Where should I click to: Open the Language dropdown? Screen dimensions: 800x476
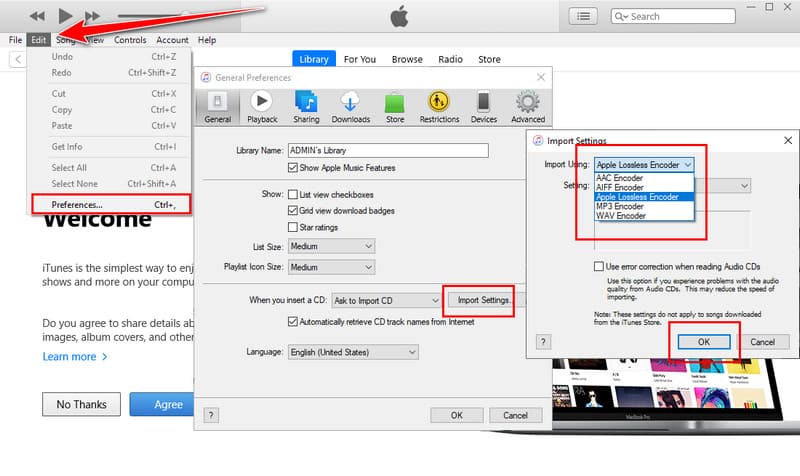coord(353,352)
